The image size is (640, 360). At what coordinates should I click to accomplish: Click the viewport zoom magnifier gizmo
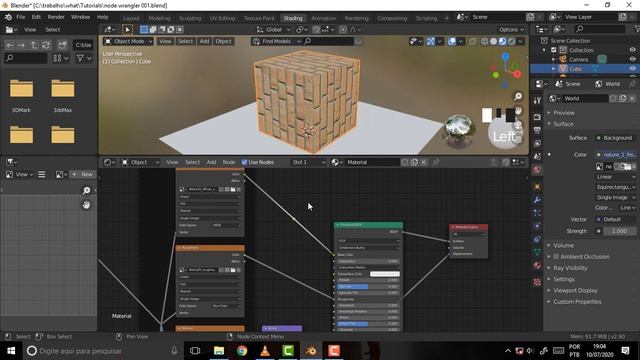[x=518, y=96]
